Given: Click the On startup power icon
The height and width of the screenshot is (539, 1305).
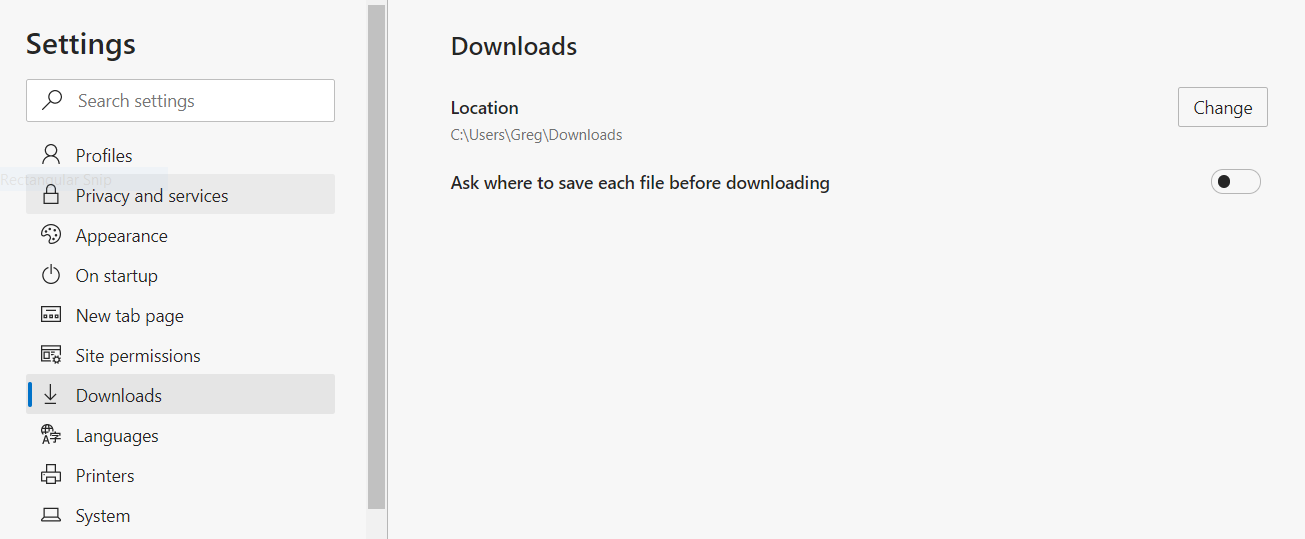Looking at the screenshot, I should pyautogui.click(x=50, y=275).
